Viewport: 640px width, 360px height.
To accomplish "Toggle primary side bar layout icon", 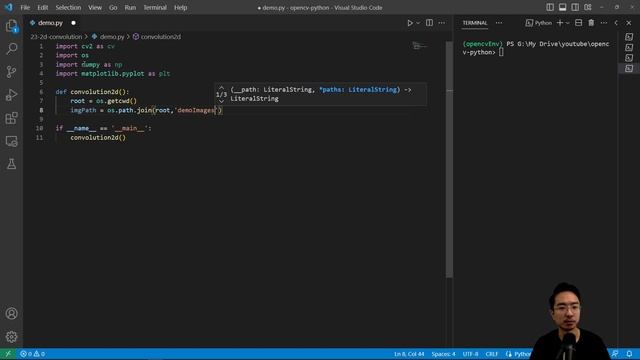I will 550,7.
